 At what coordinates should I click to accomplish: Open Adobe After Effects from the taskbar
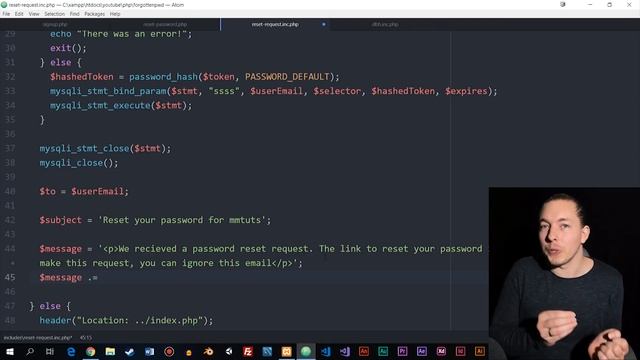click(422, 351)
